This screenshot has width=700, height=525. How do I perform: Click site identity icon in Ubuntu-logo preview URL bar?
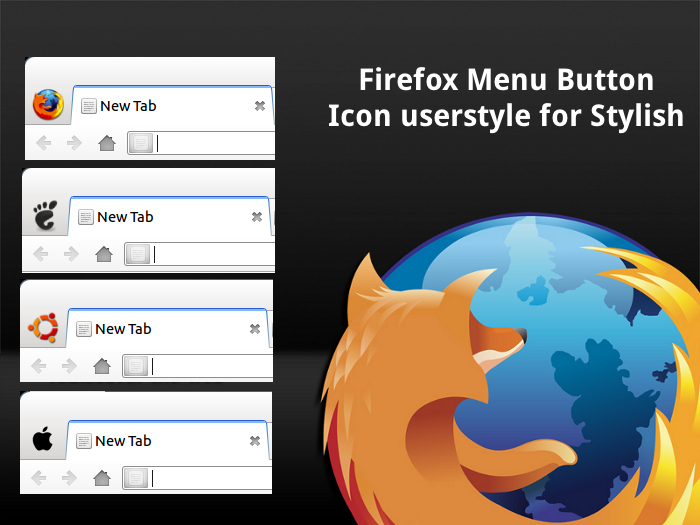tap(136, 366)
